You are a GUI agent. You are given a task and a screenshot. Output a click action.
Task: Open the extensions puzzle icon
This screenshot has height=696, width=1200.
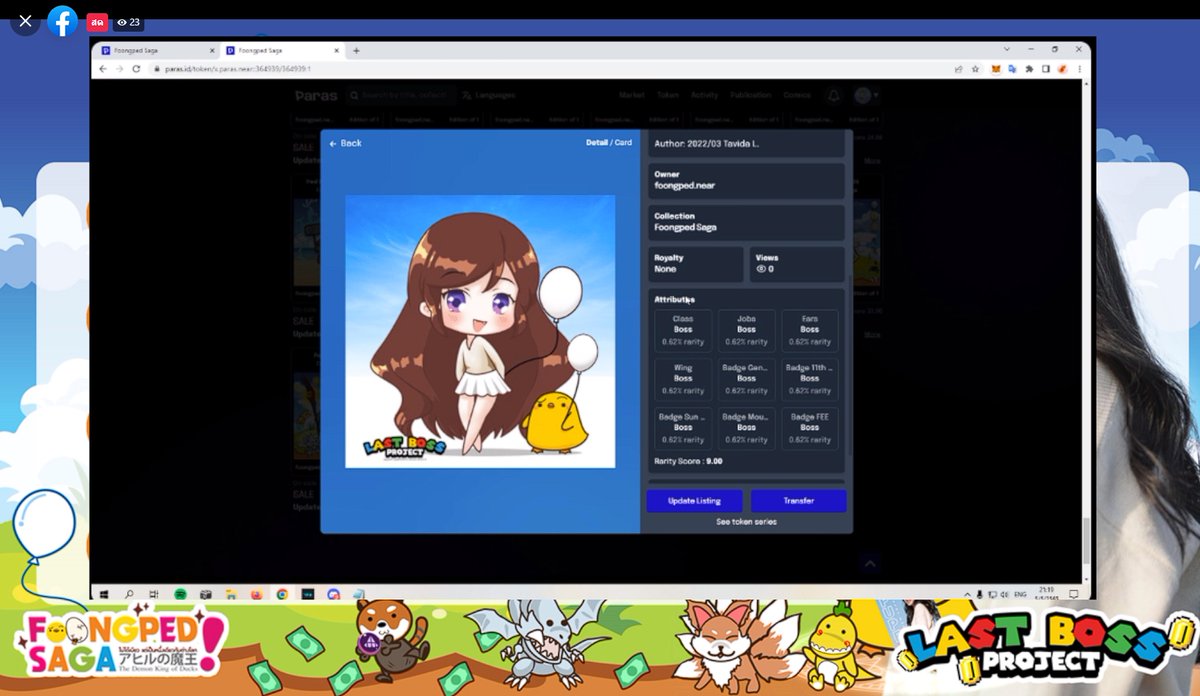tap(1029, 69)
